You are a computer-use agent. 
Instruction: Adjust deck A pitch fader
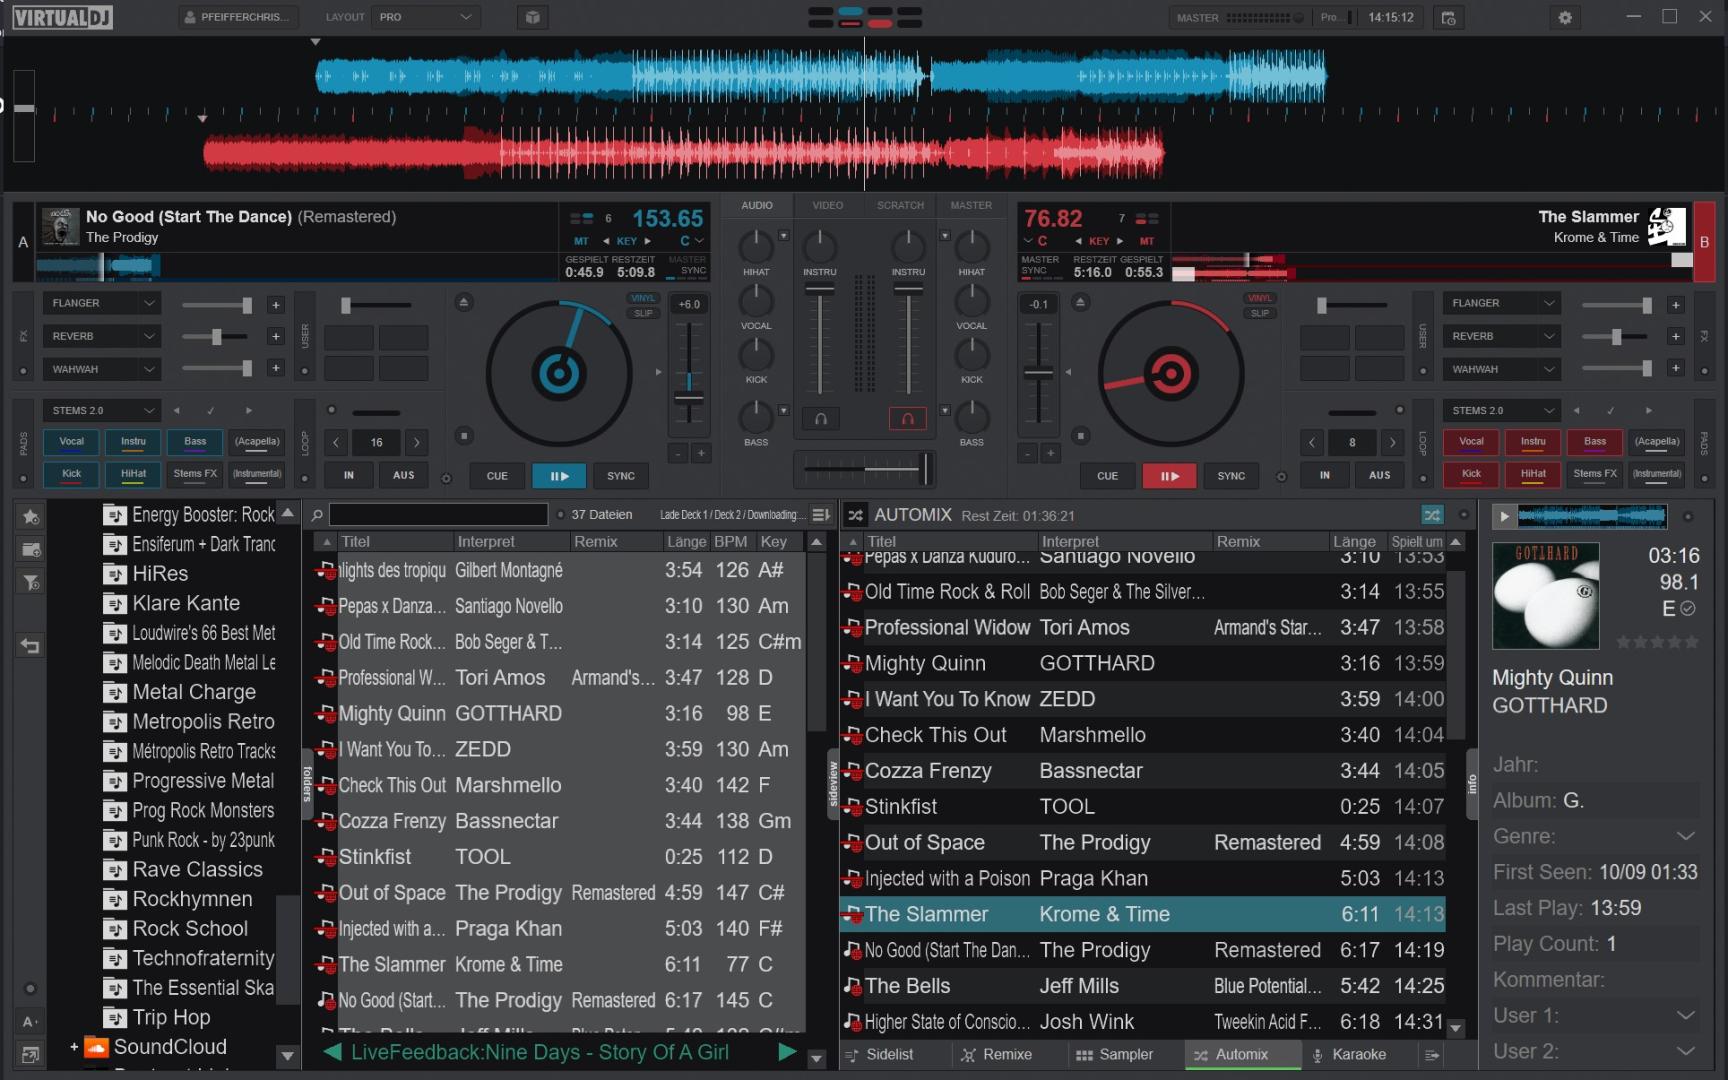(689, 397)
